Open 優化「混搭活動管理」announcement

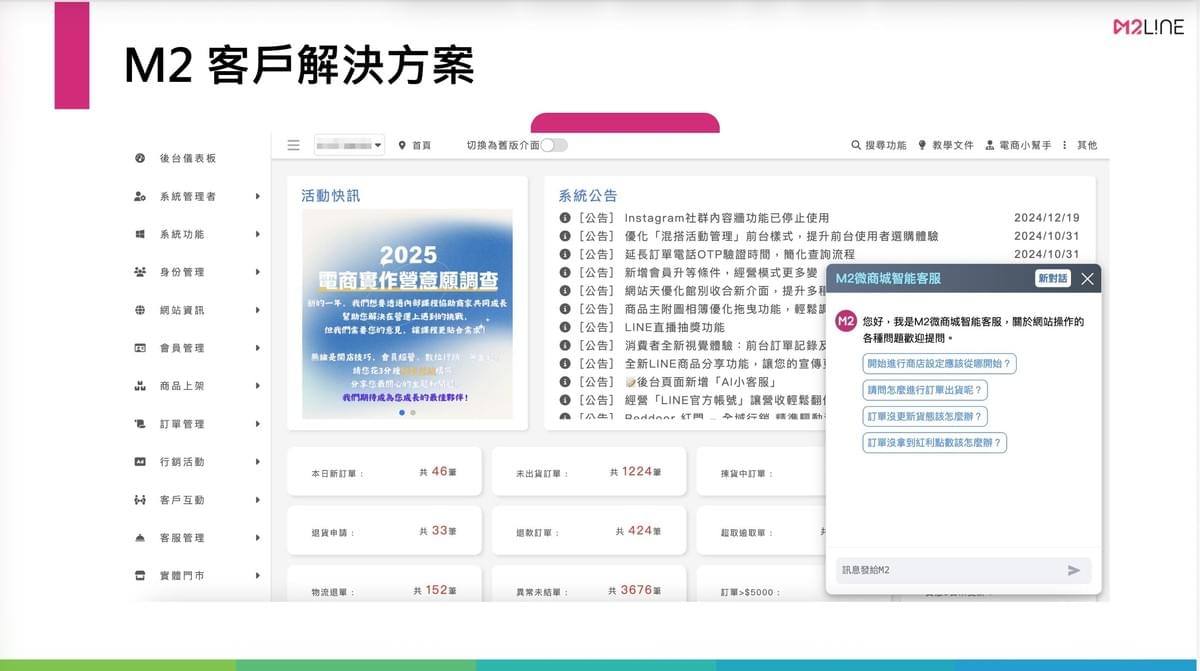tap(781, 236)
